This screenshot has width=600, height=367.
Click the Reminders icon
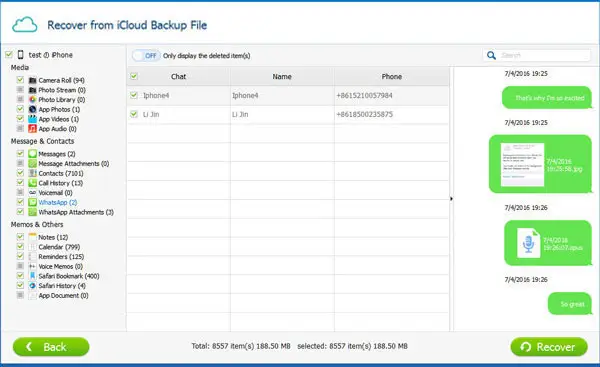point(33,256)
